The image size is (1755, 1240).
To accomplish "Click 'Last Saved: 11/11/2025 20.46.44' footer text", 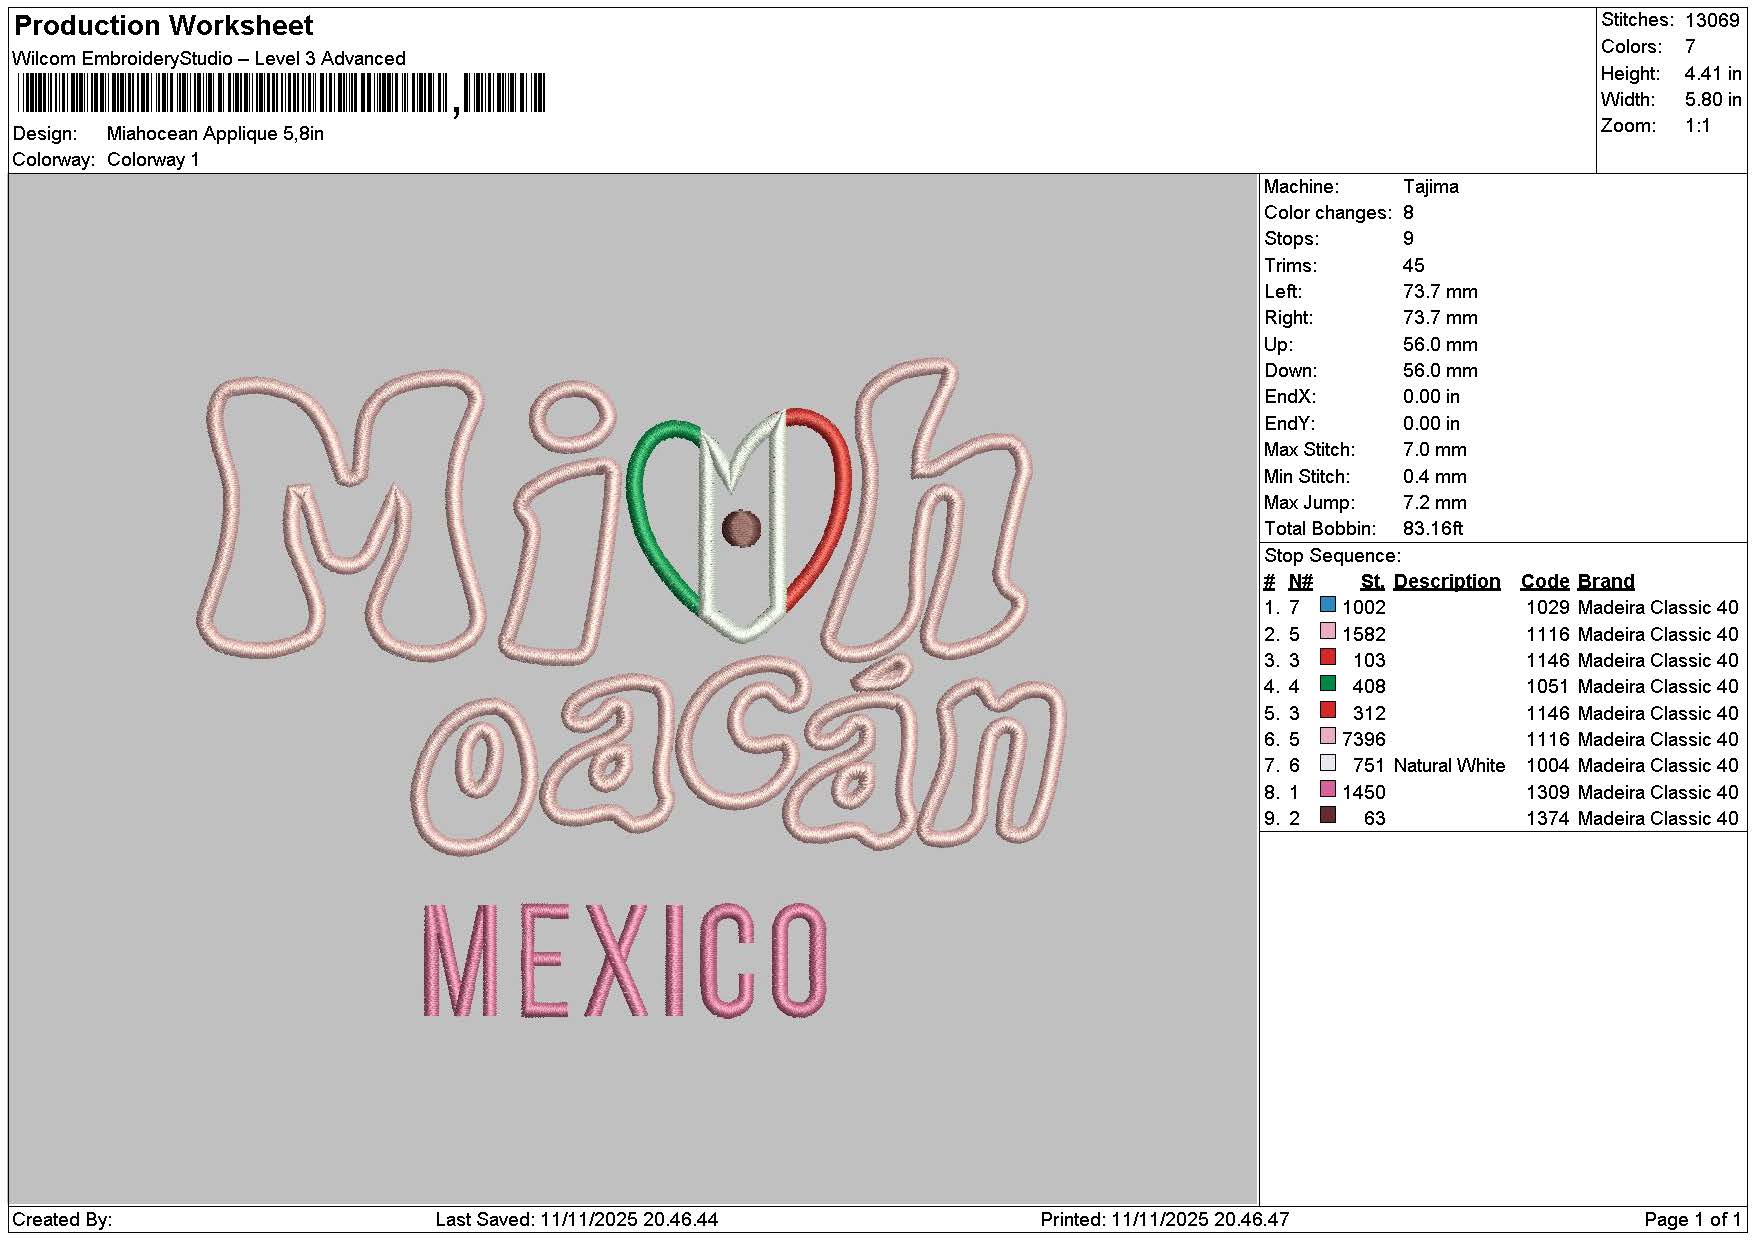I will [577, 1220].
